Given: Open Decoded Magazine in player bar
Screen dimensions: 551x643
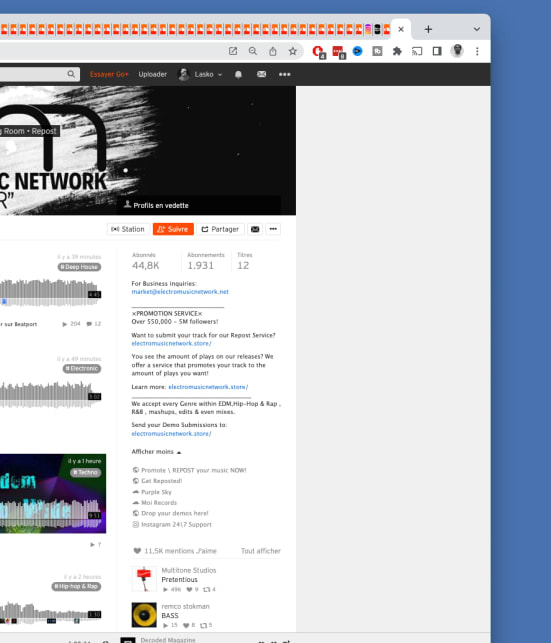Looking at the screenshot, I should tap(168, 640).
